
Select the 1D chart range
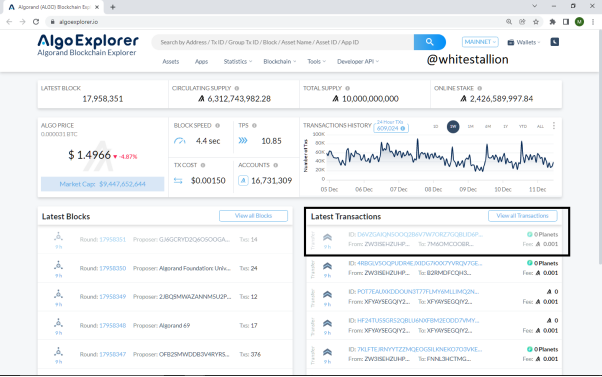(x=436, y=126)
